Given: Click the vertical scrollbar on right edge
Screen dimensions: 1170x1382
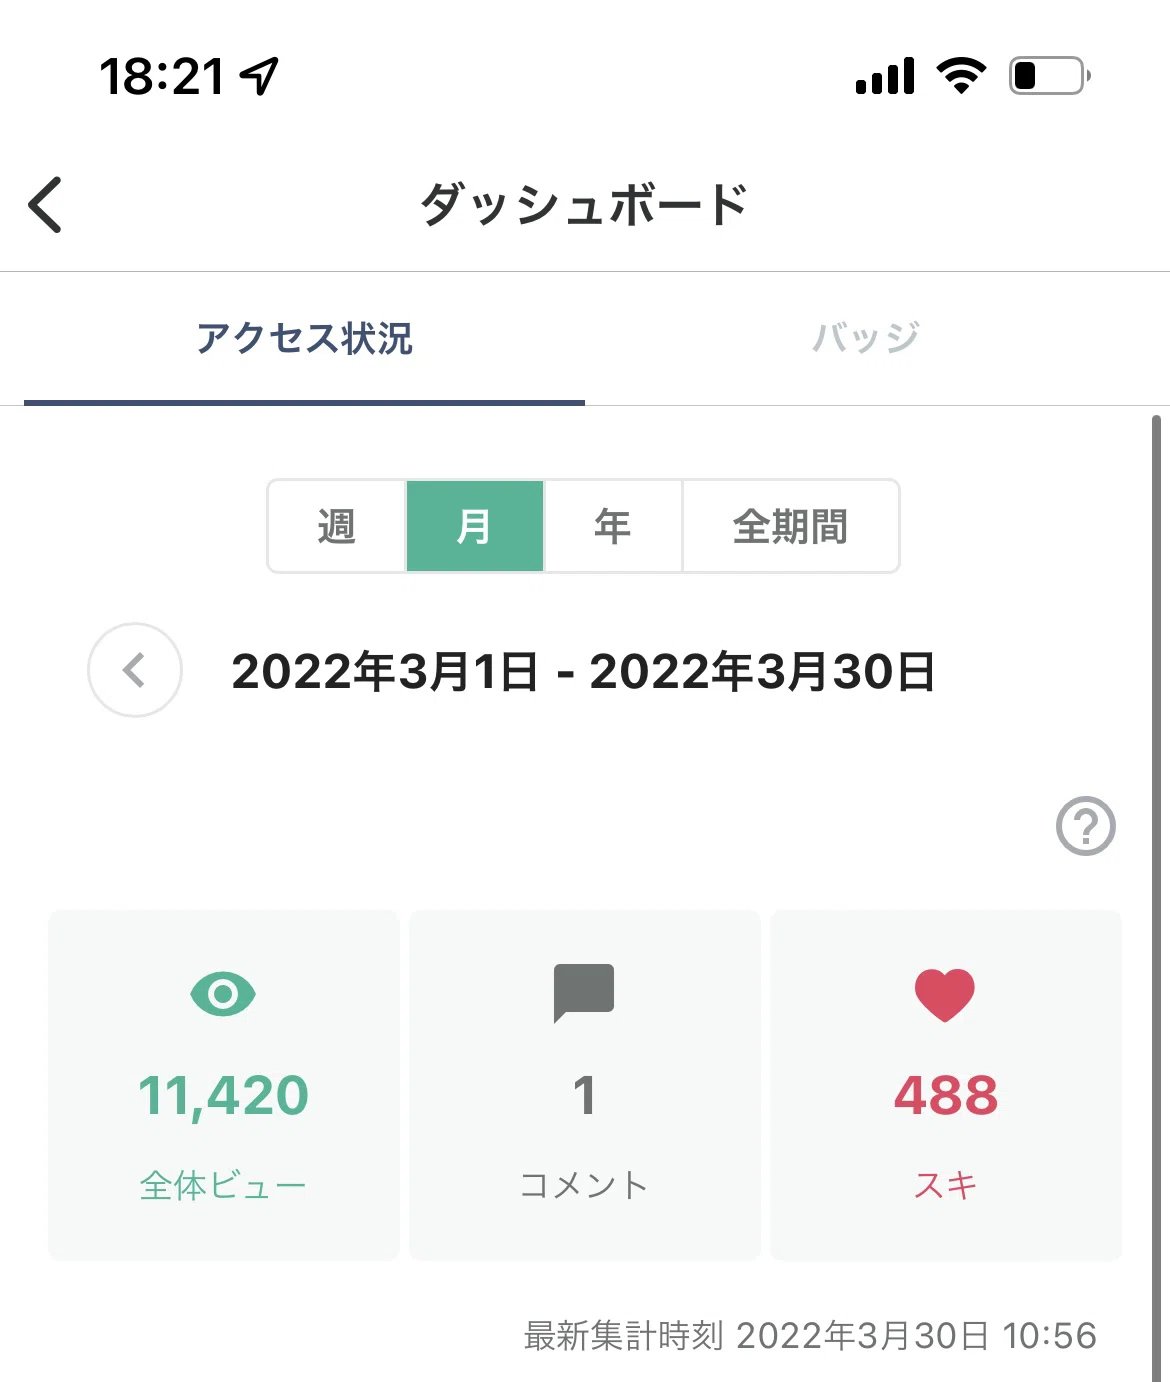Looking at the screenshot, I should click(x=1157, y=898).
